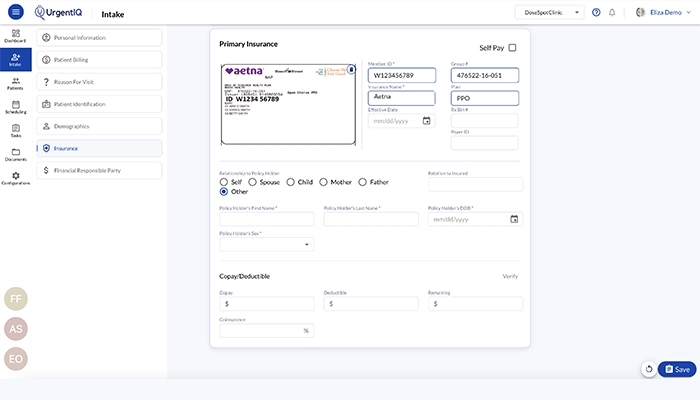This screenshot has width=700, height=400.
Task: Select Intake in the sidebar
Action: click(x=16, y=59)
